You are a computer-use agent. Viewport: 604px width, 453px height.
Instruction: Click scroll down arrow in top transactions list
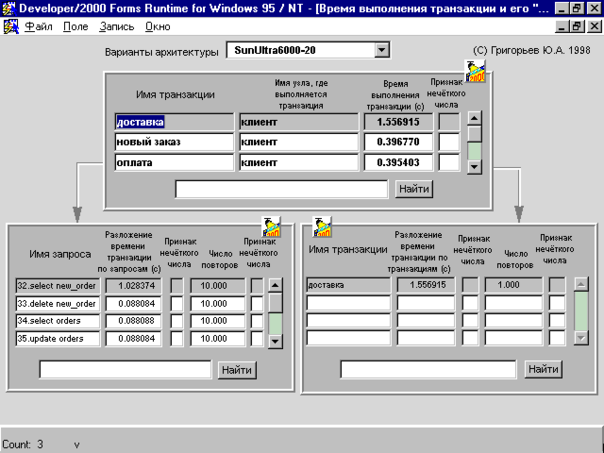point(474,167)
